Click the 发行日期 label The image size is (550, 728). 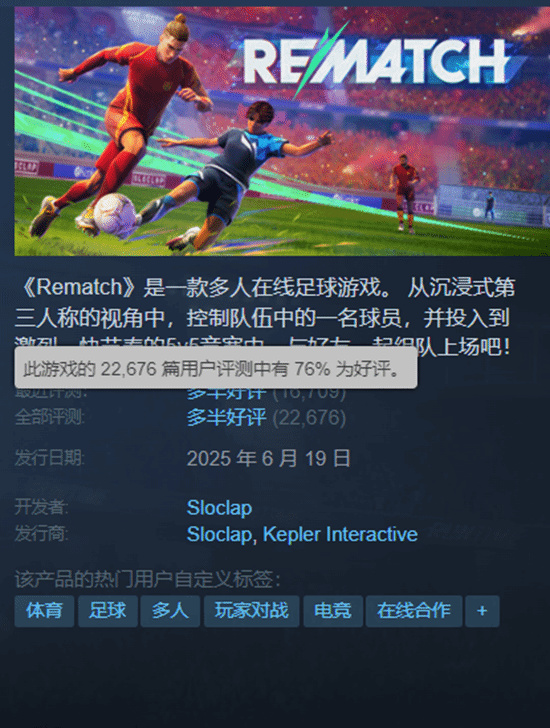pyautogui.click(x=50, y=458)
